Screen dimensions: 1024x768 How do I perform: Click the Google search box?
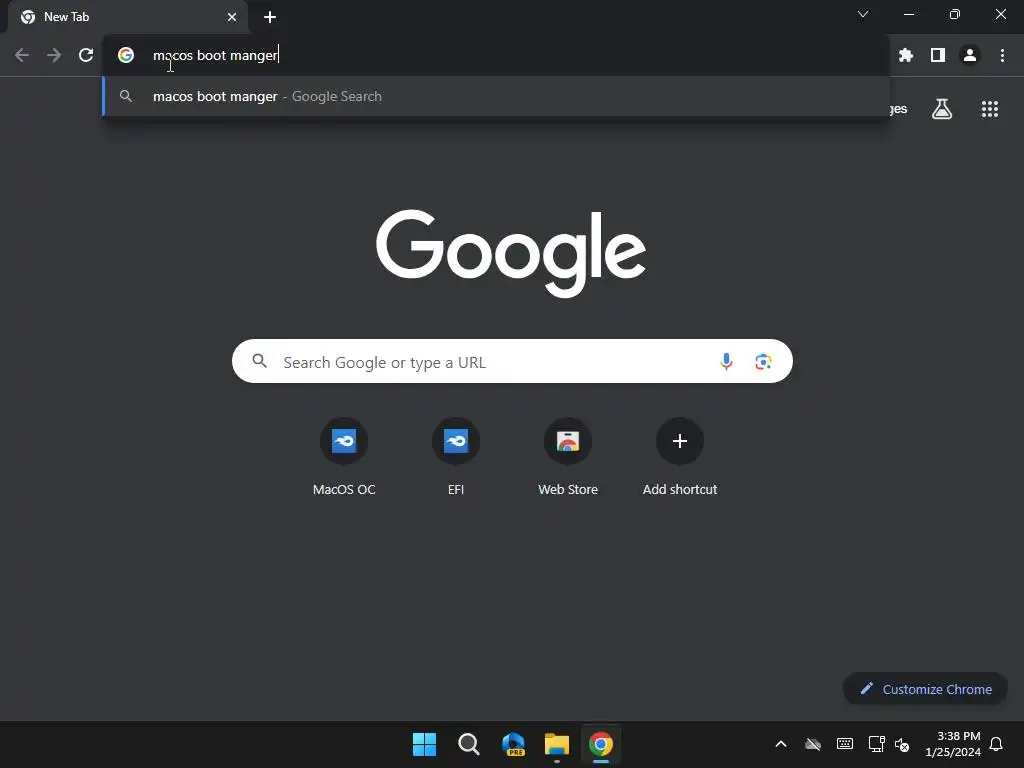coord(512,361)
